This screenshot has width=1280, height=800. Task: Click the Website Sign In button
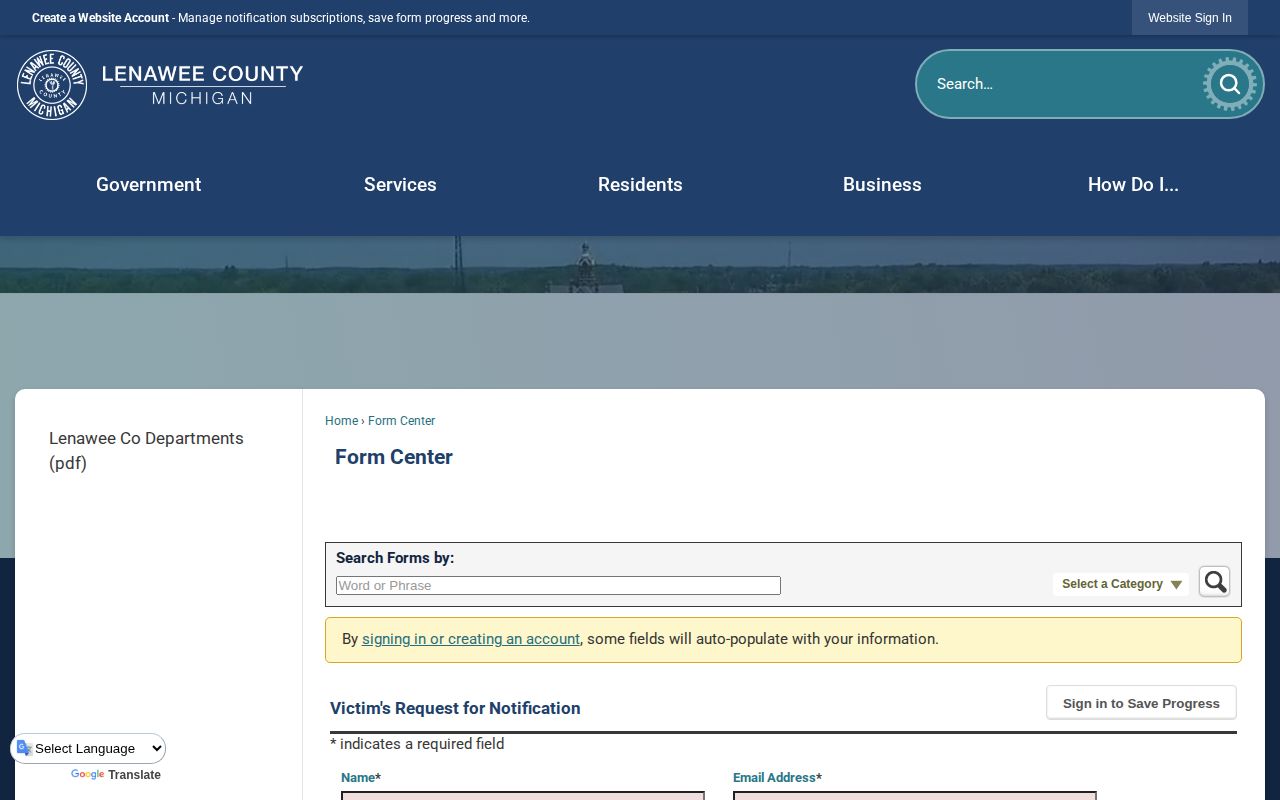(1190, 18)
